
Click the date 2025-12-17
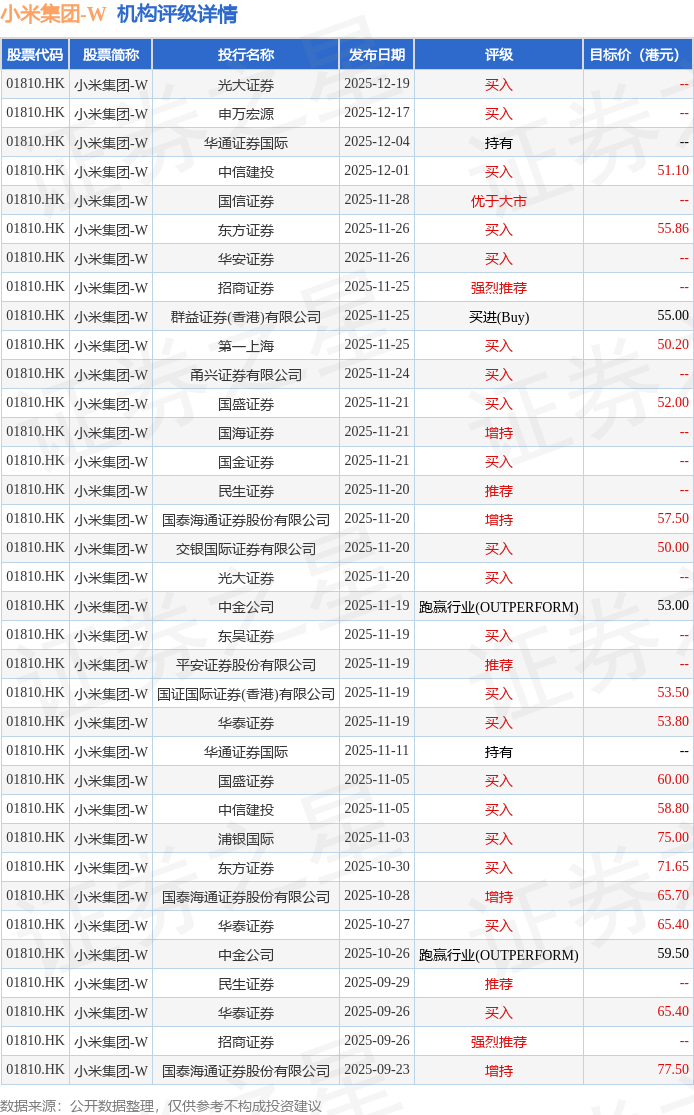click(377, 112)
